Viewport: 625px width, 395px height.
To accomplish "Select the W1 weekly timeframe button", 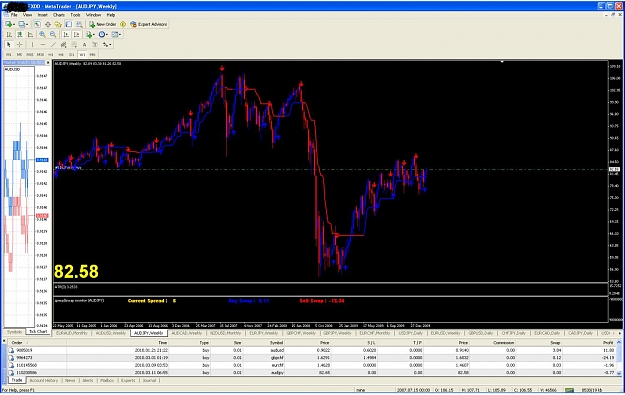I will click(x=82, y=54).
